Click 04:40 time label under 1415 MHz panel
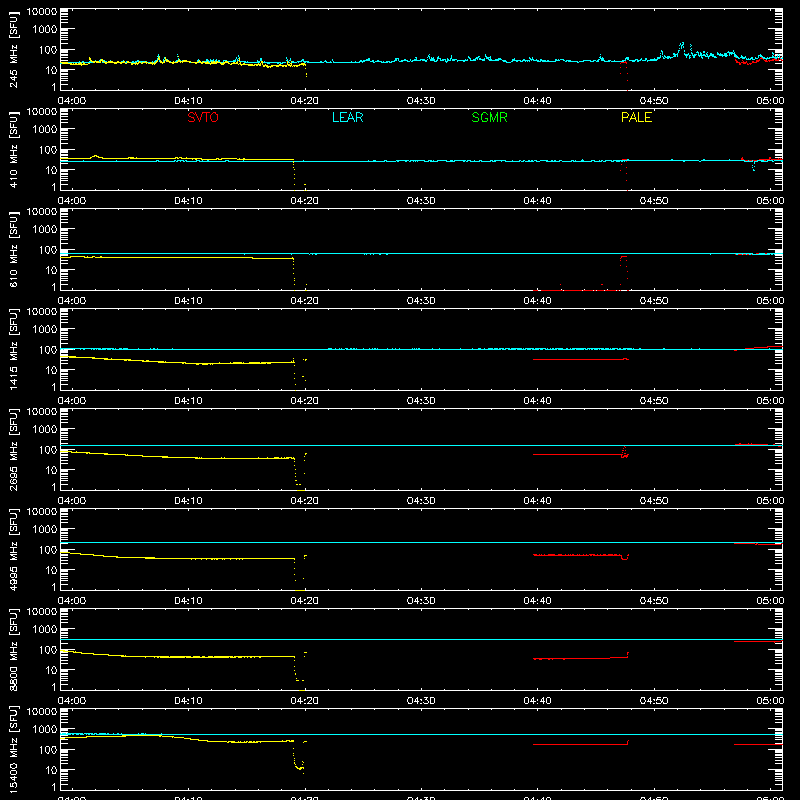Viewport: 800px width, 800px height. coord(537,401)
